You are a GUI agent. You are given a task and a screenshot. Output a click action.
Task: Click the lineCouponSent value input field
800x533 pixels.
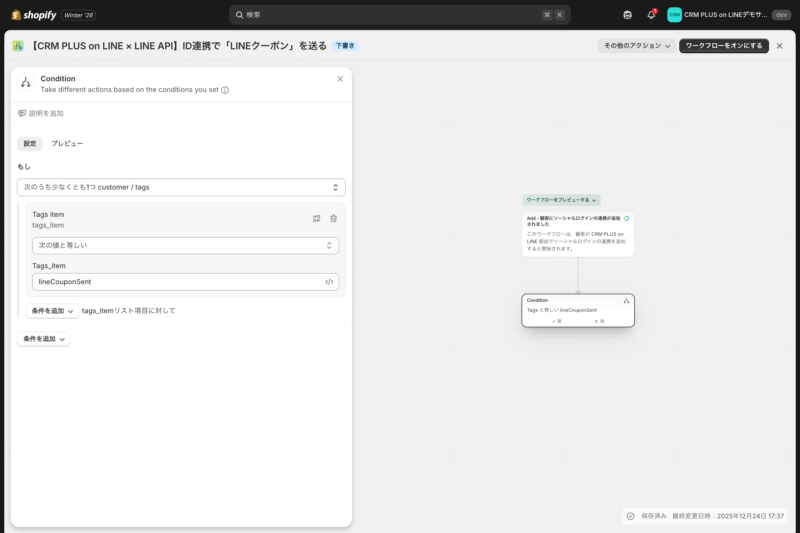coord(175,282)
